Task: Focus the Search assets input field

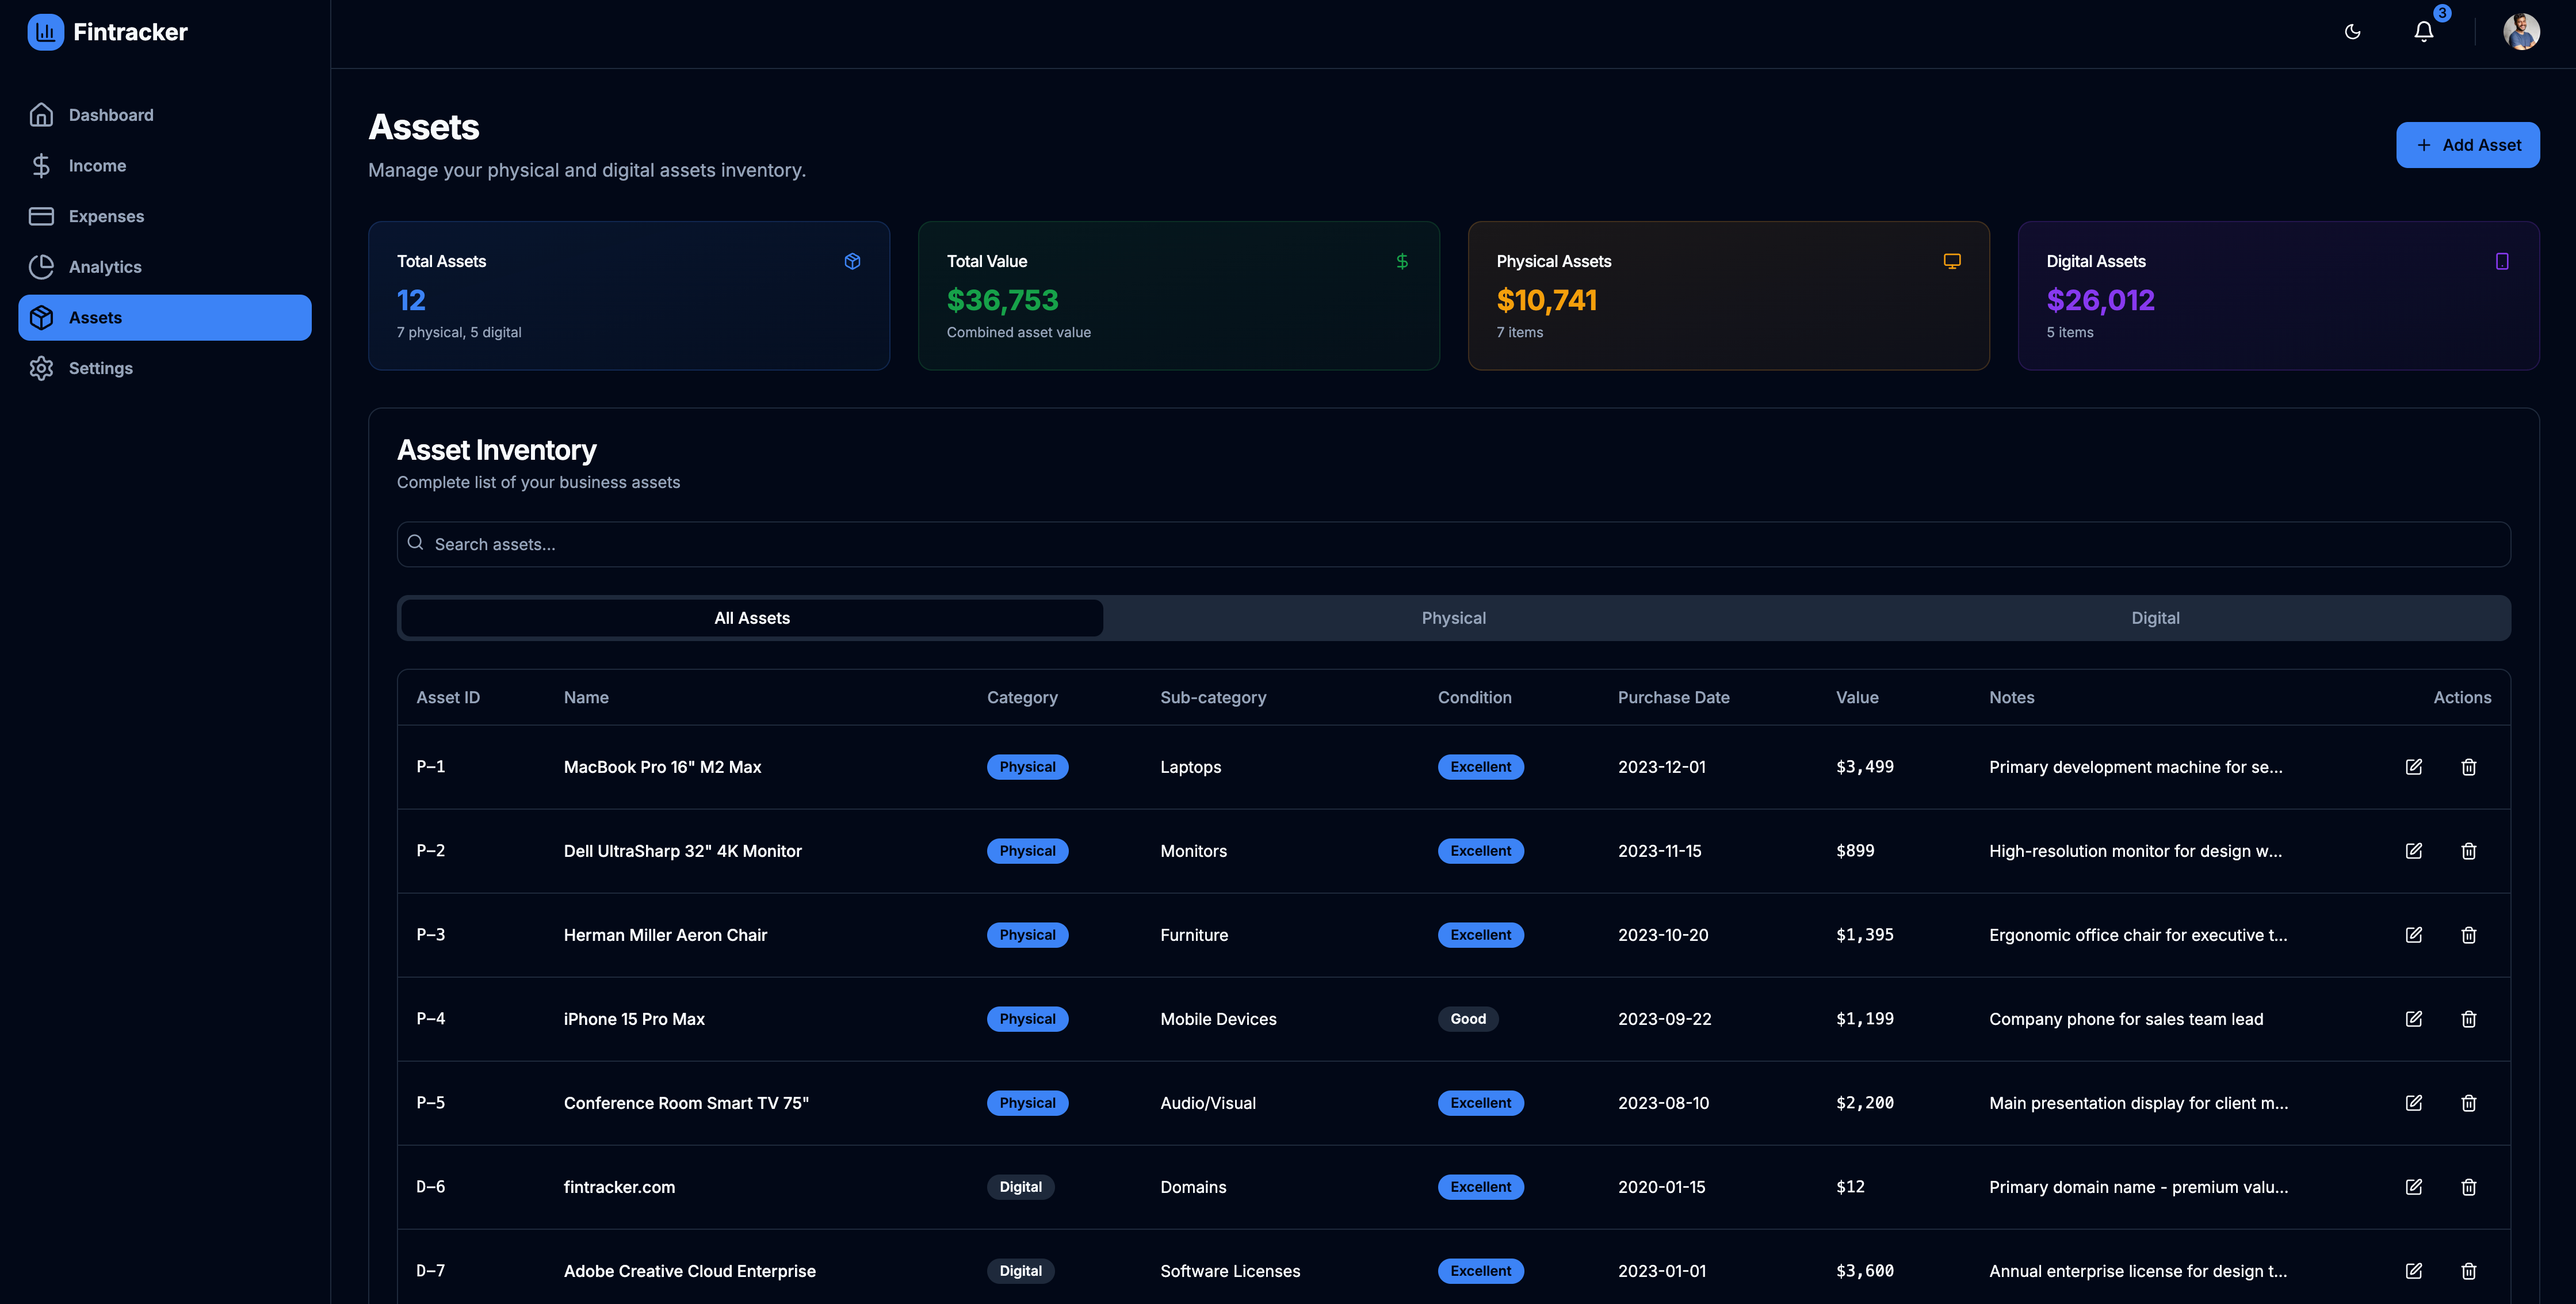Action: coord(1453,544)
